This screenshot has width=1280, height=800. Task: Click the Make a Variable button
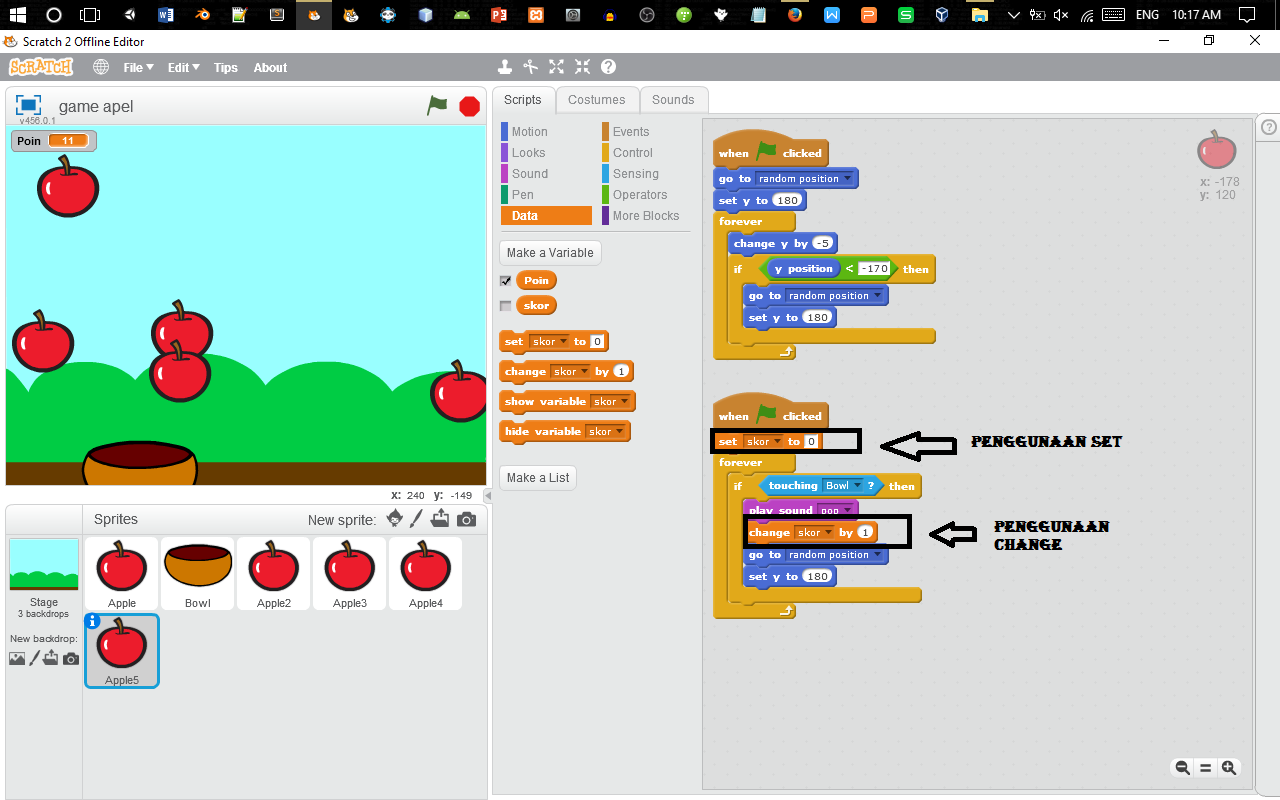click(x=549, y=252)
